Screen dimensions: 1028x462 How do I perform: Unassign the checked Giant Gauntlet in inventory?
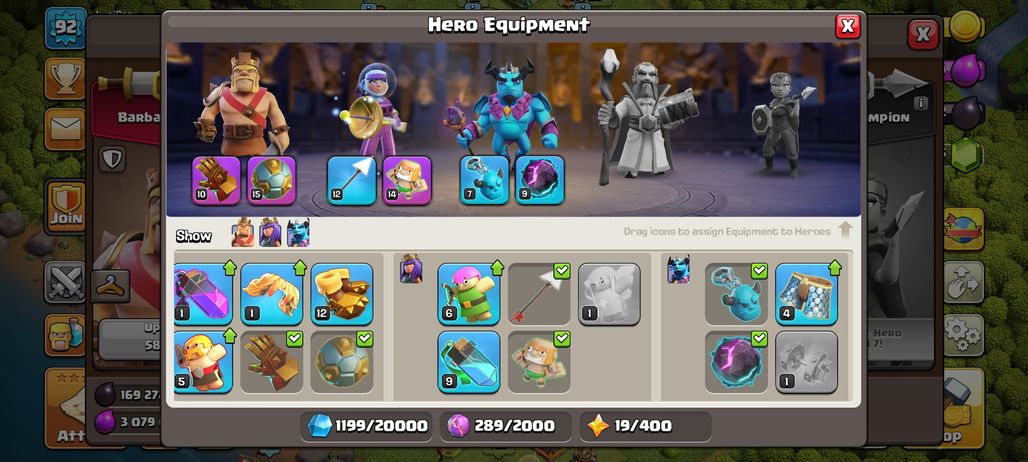pos(271,362)
